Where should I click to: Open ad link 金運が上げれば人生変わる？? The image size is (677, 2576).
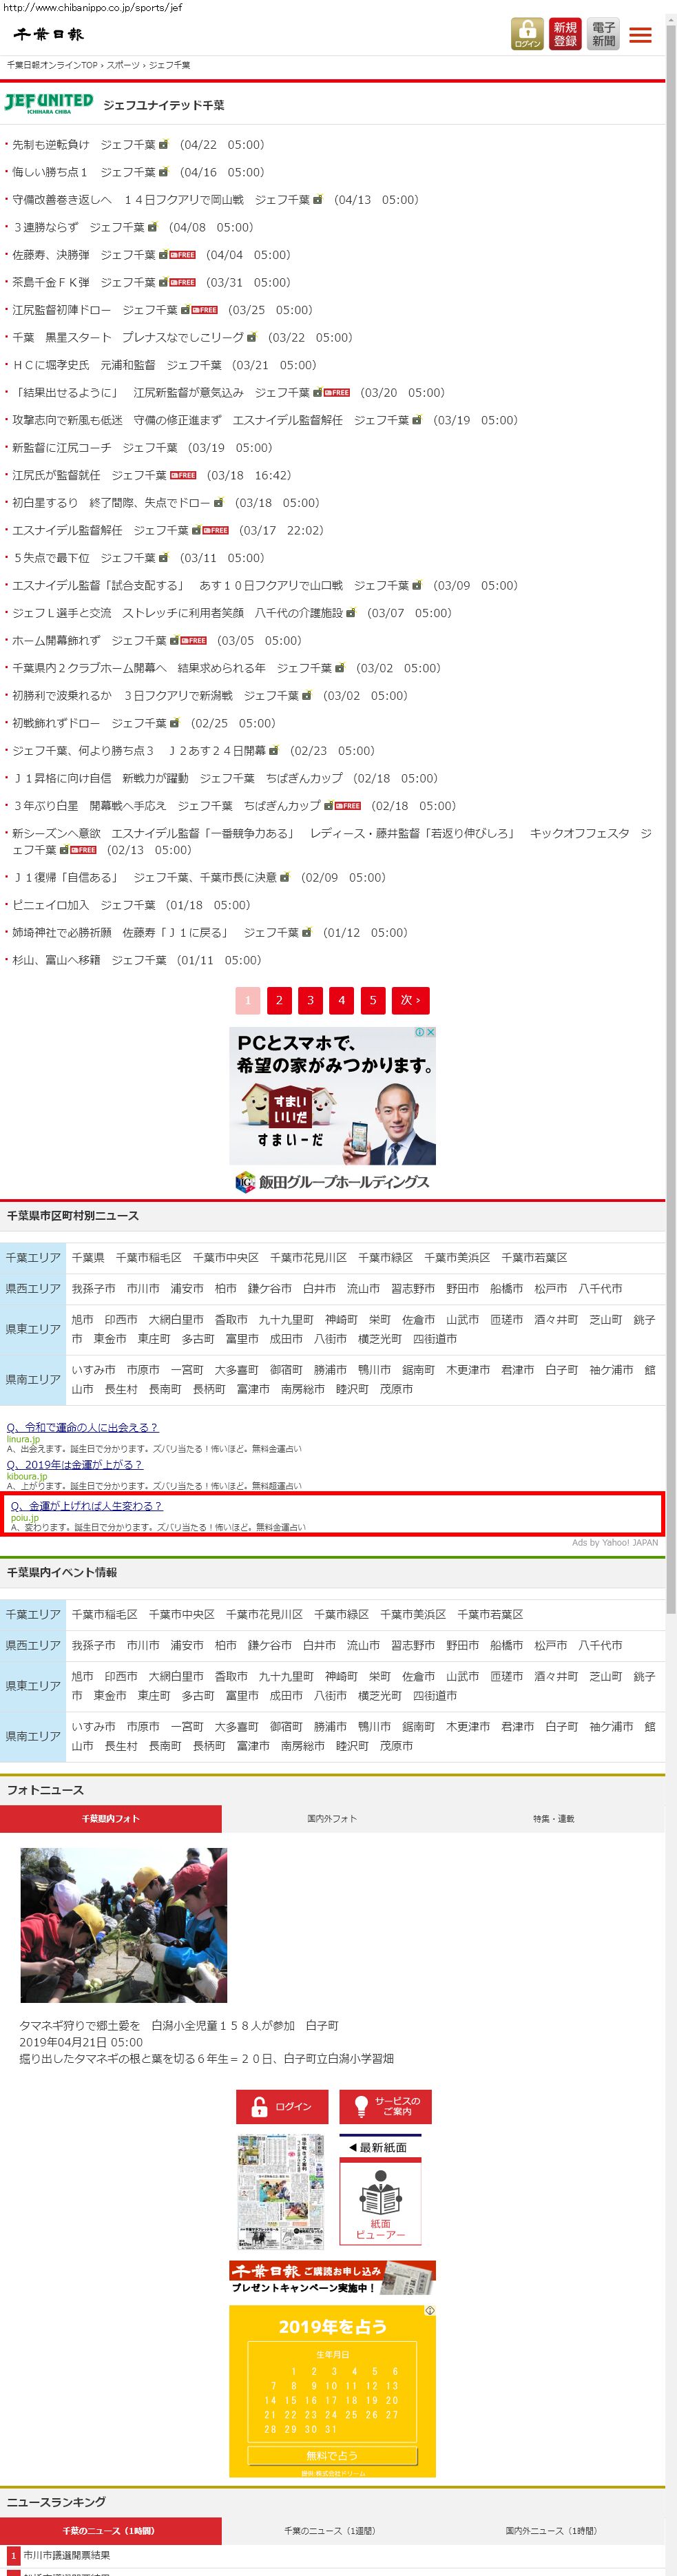tap(87, 1506)
